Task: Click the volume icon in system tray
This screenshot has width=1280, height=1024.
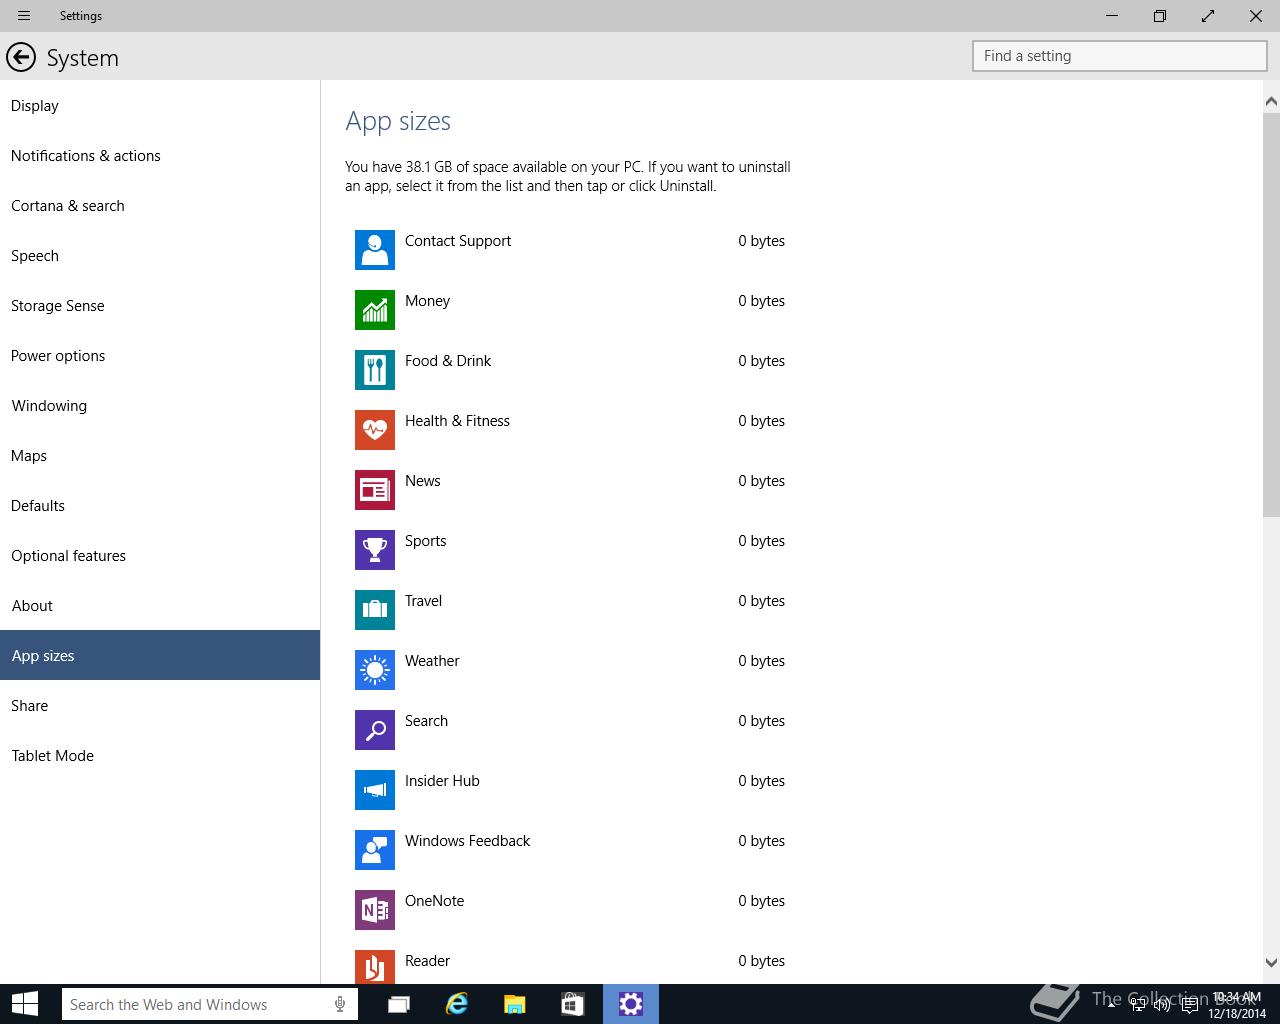Action: point(1161,1005)
